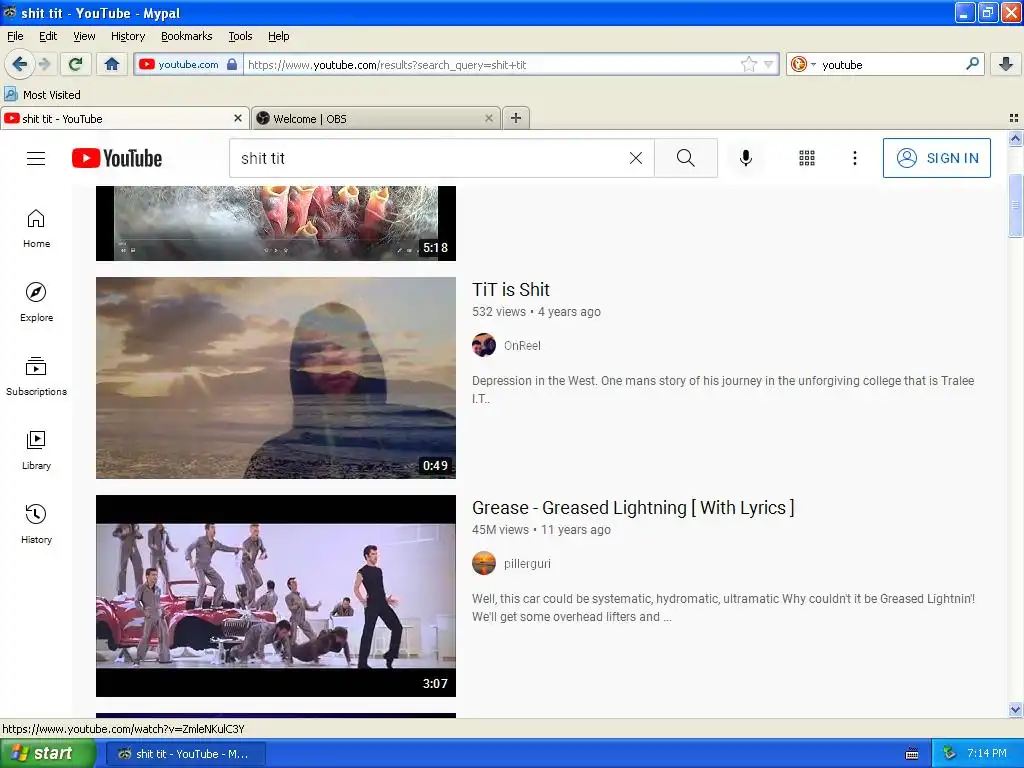Open Explore in YouTube sidebar
Screen dimensions: 1024x768
click(36, 302)
